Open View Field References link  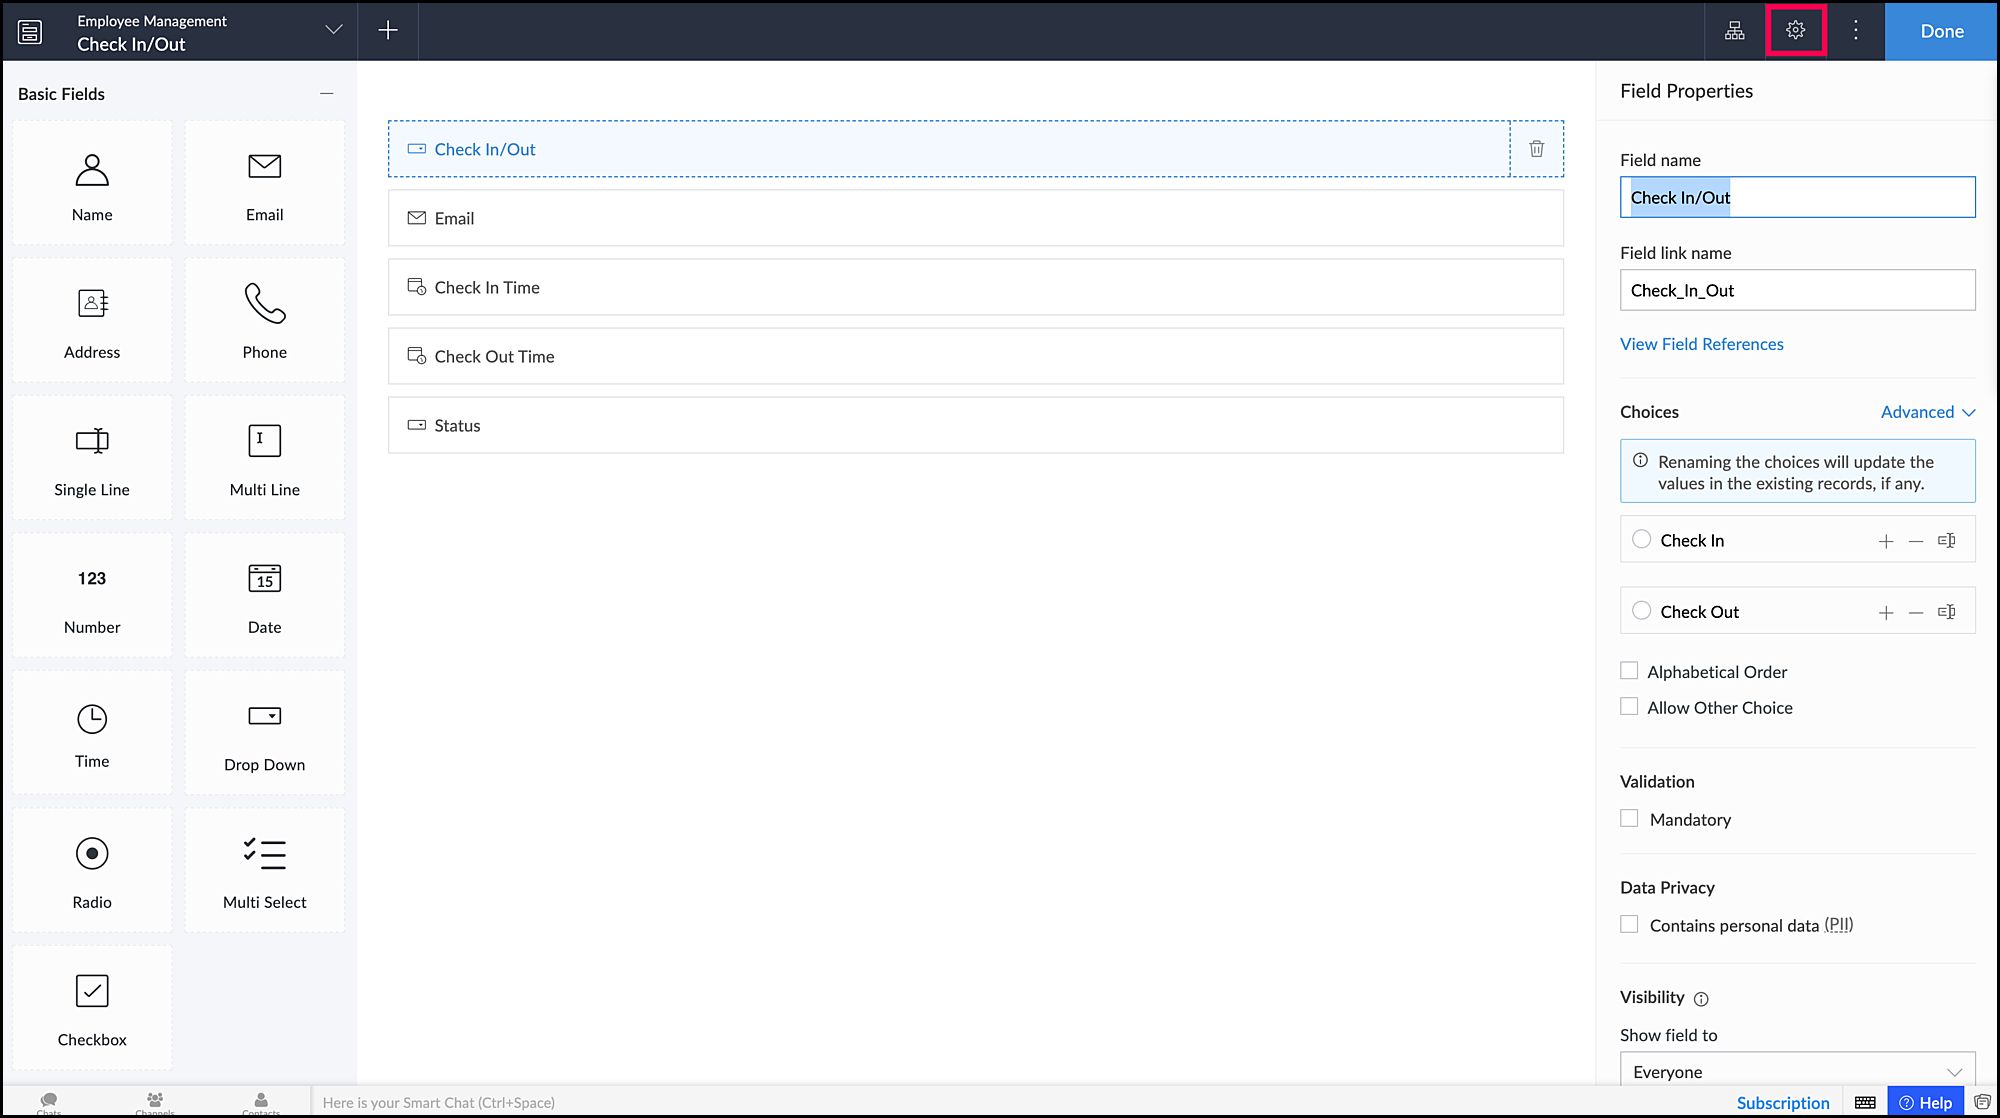point(1701,344)
